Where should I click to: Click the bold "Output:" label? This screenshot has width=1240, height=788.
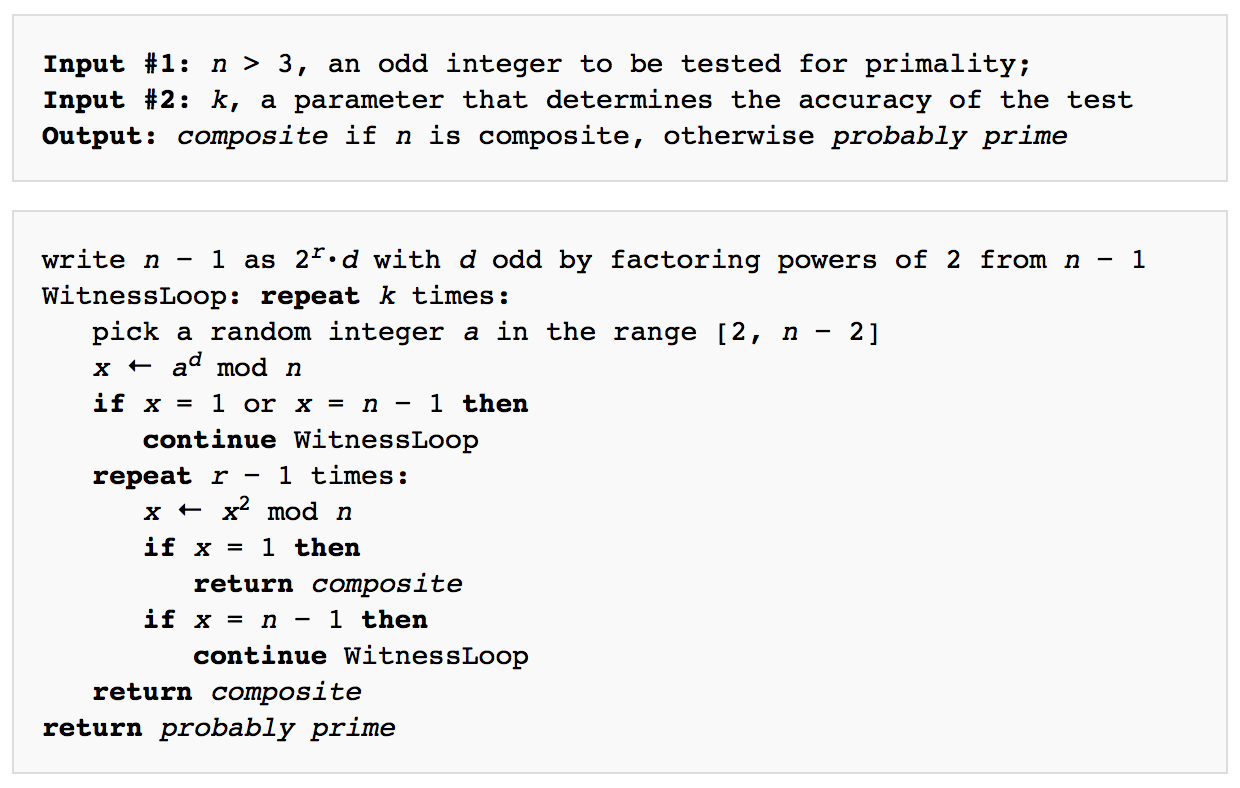(100, 136)
